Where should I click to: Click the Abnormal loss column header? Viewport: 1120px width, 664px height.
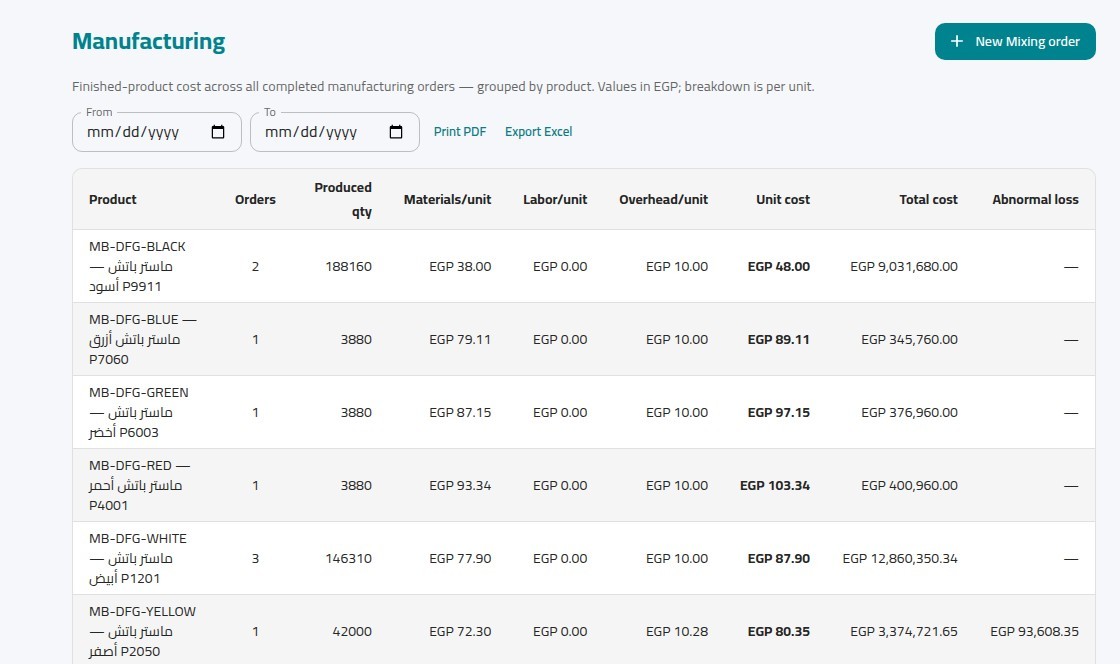pos(1035,199)
